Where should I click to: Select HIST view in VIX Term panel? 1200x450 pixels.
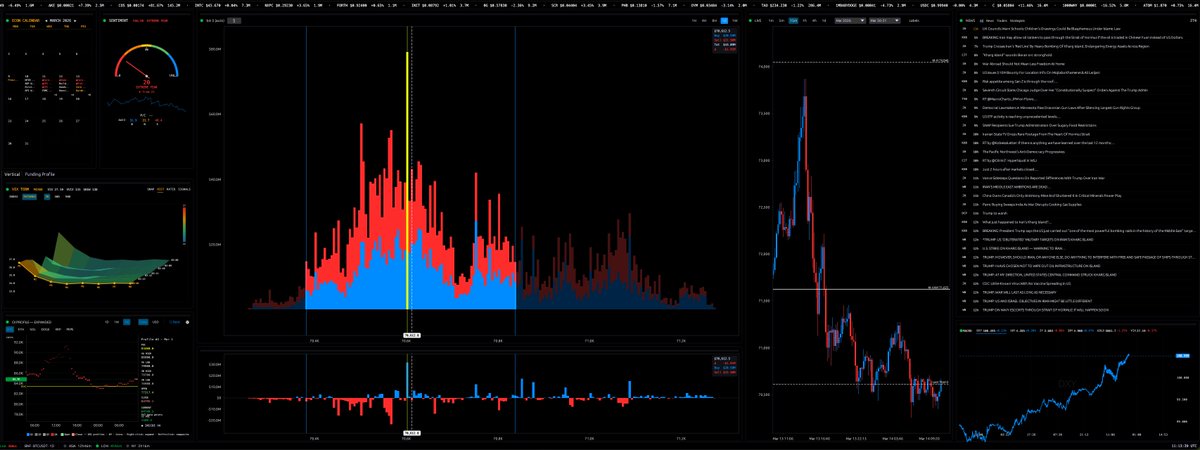point(160,189)
